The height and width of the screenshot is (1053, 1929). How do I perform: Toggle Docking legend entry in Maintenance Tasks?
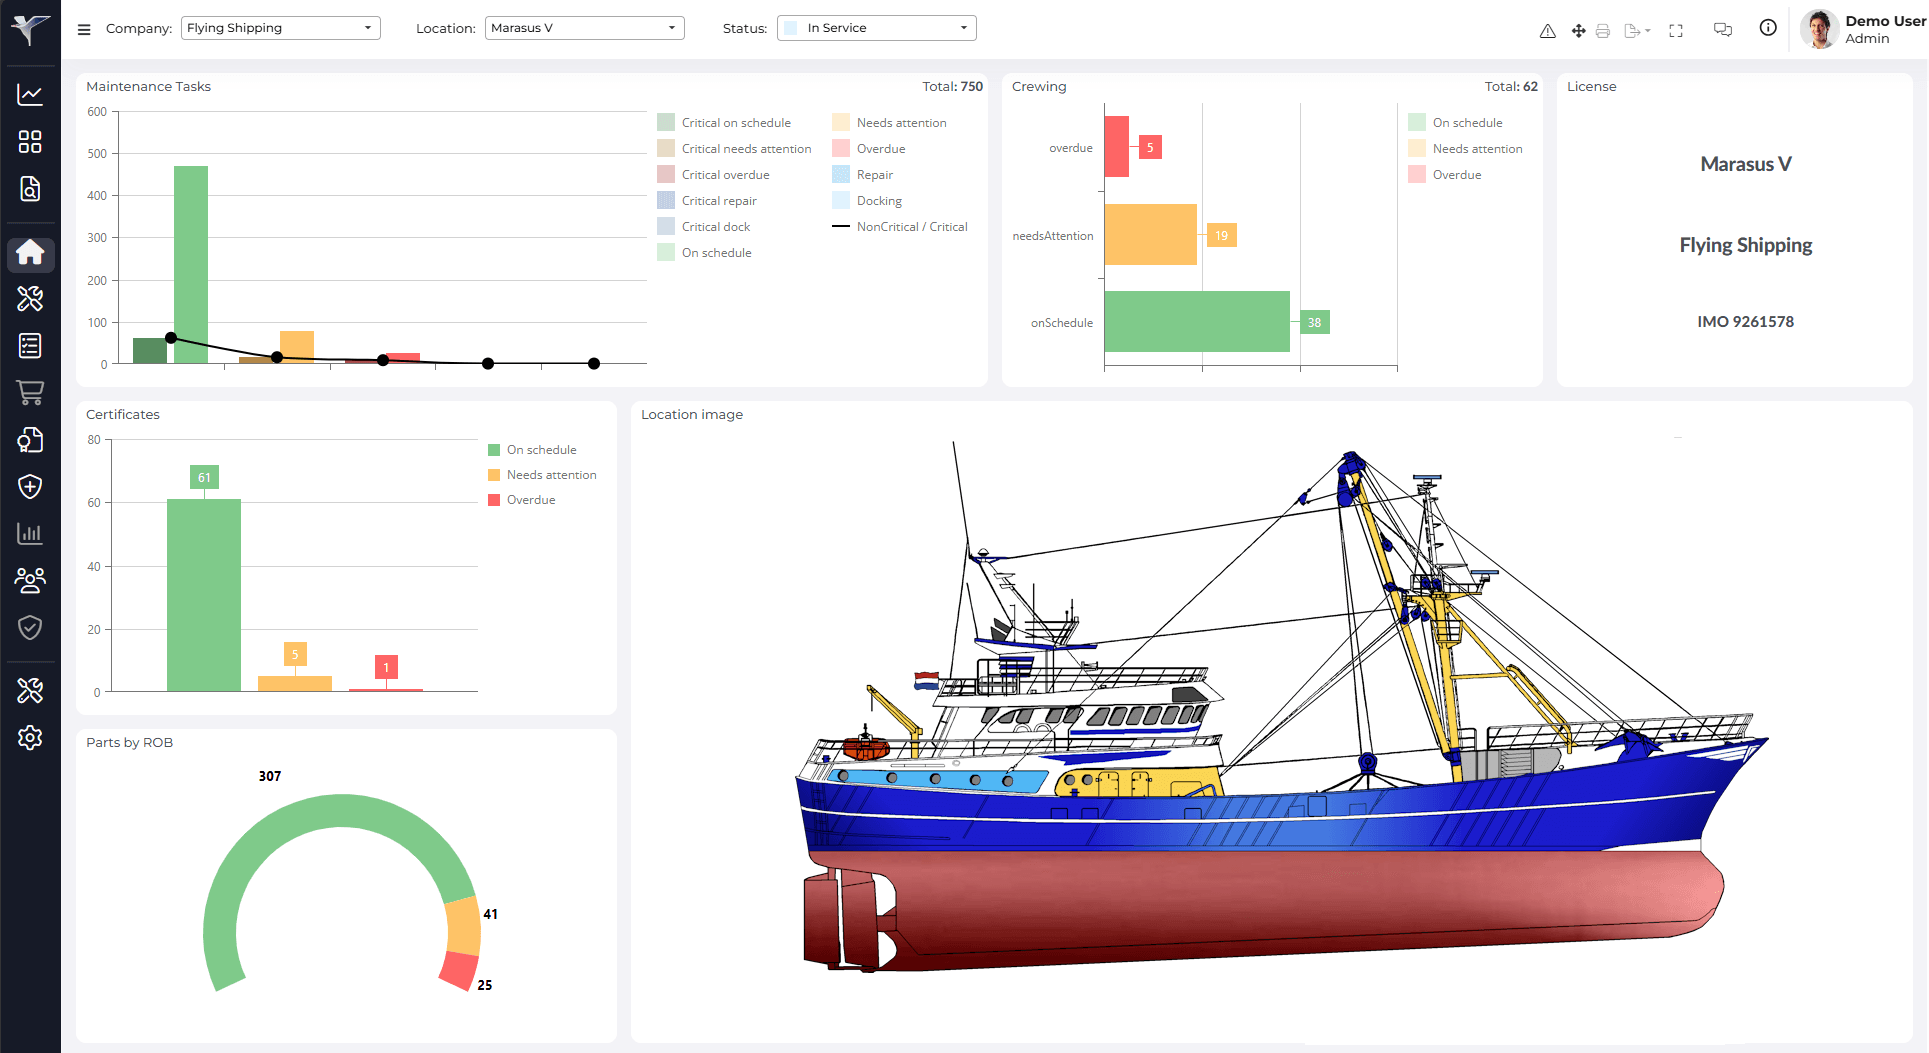pos(867,201)
